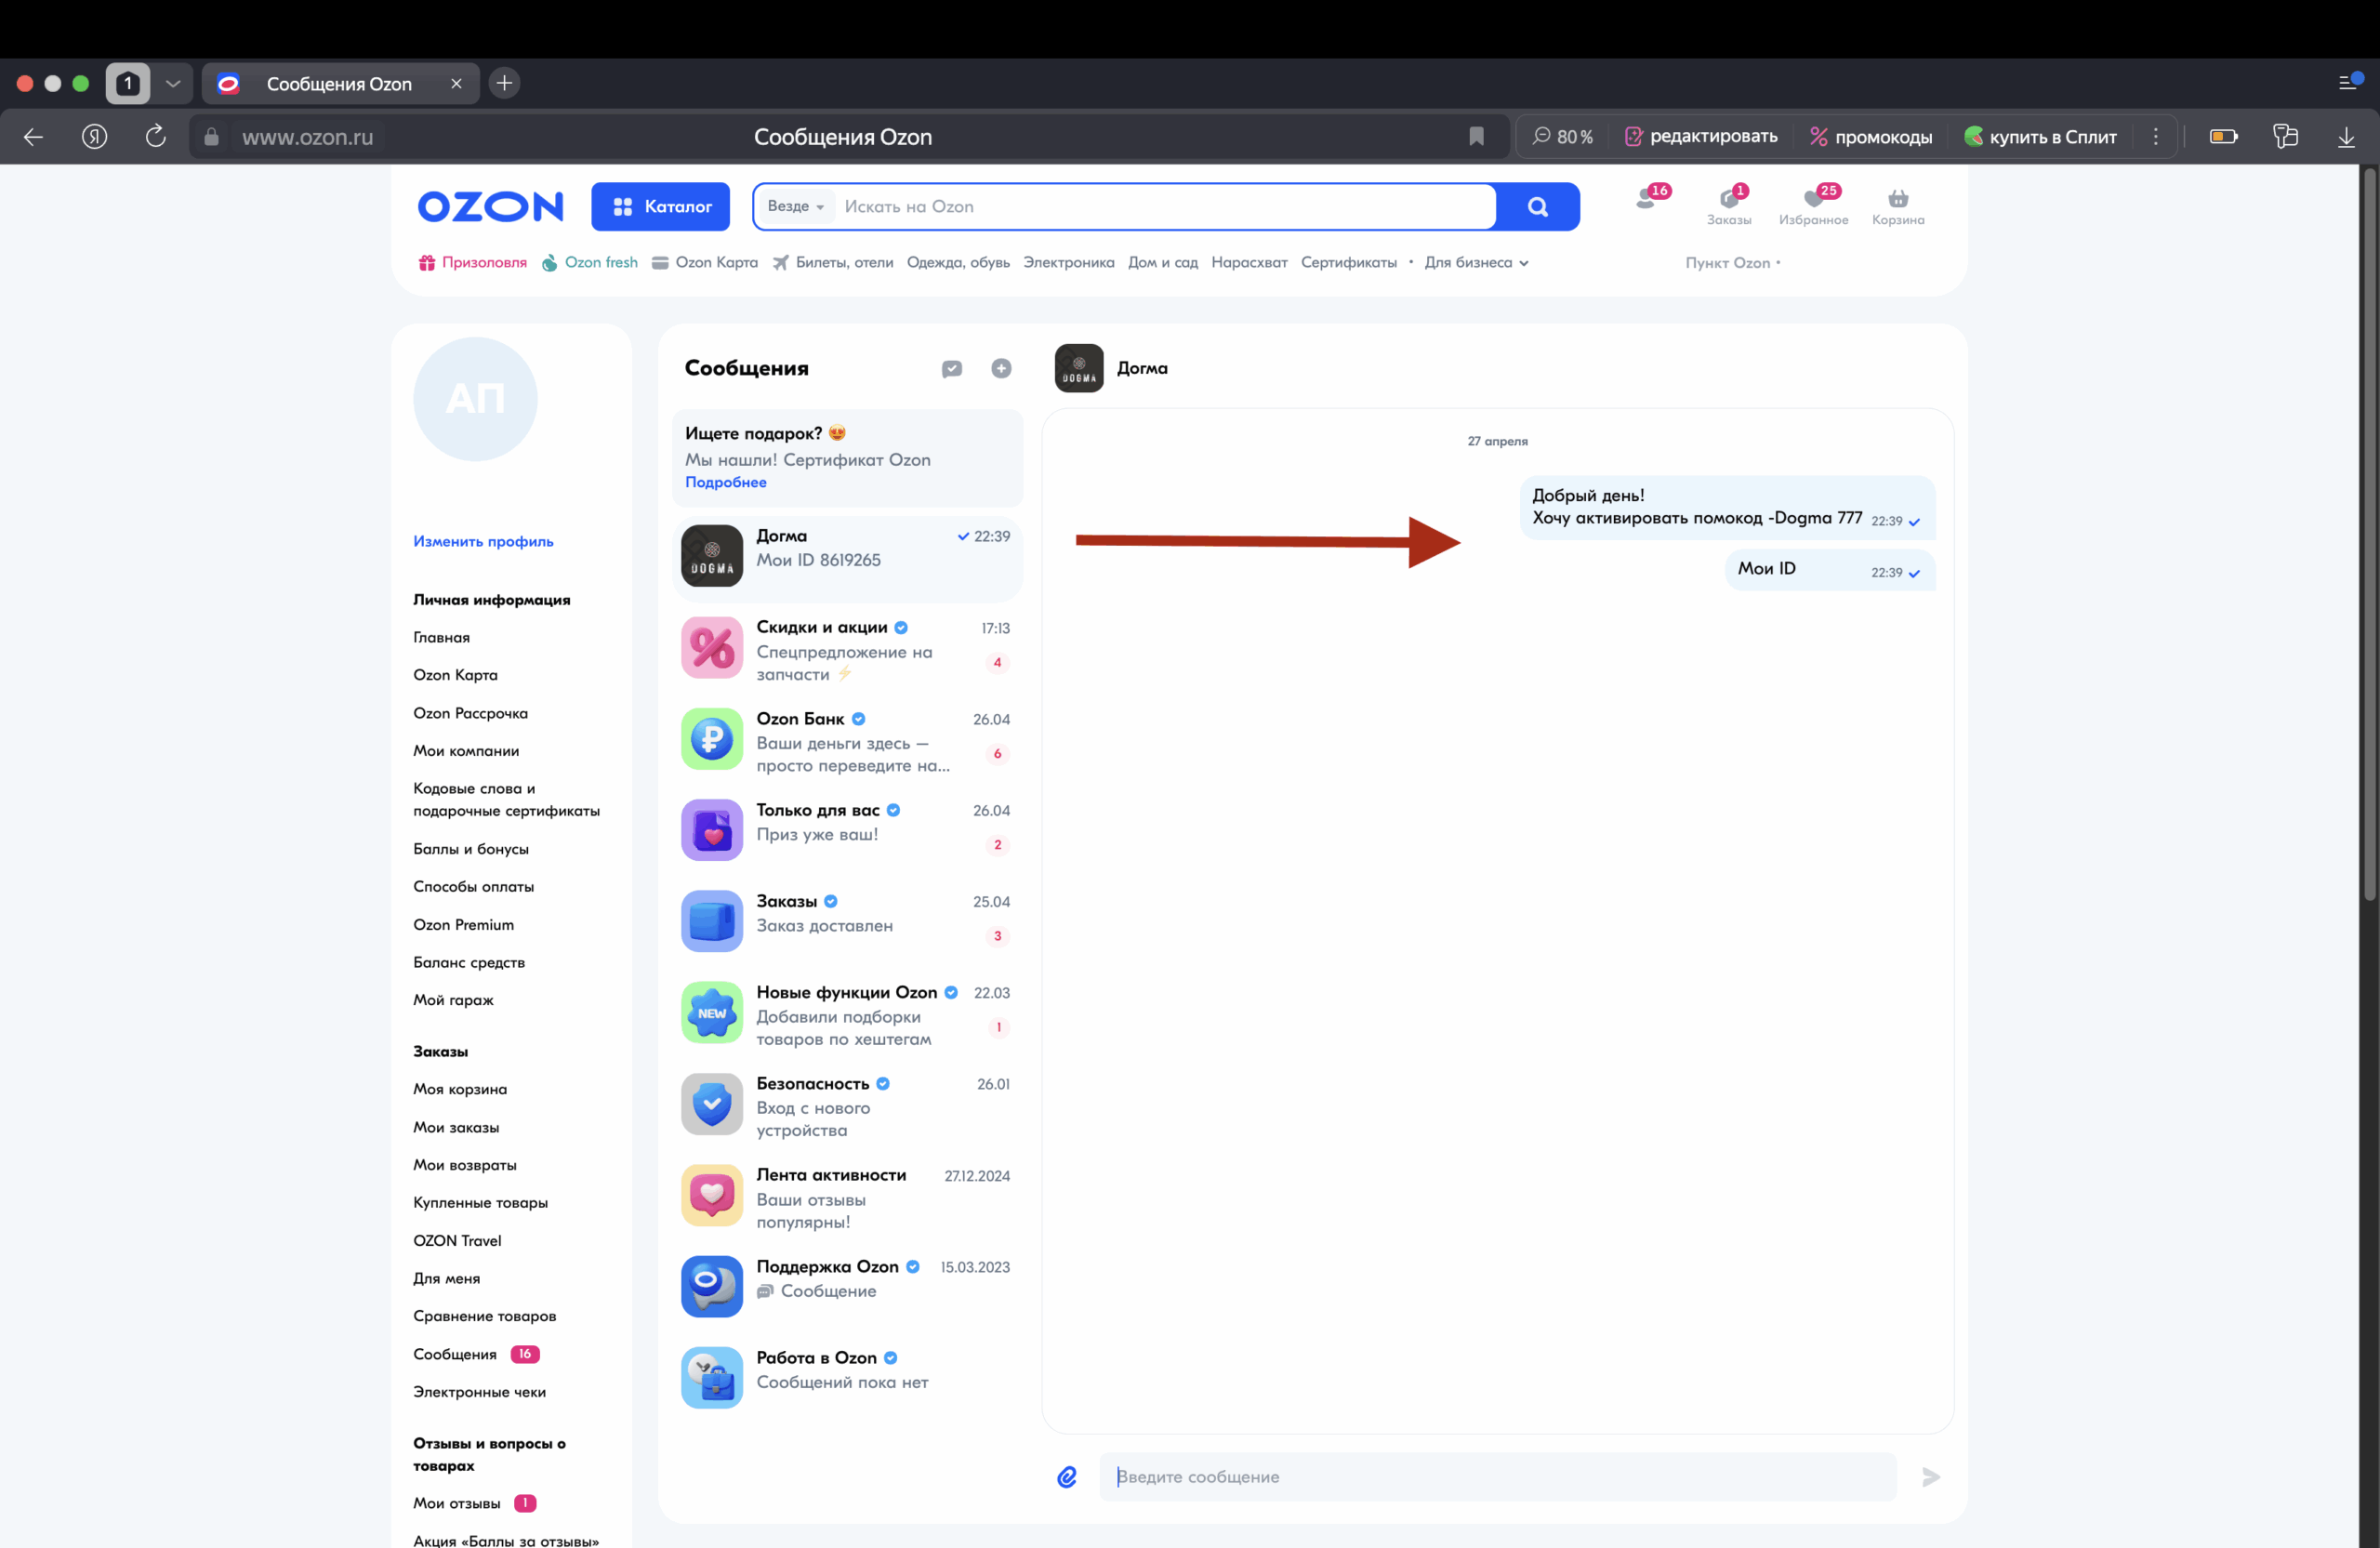This screenshot has width=2380, height=1548.
Task: Open Мои отзывы in sidebar
Action: (x=474, y=1504)
